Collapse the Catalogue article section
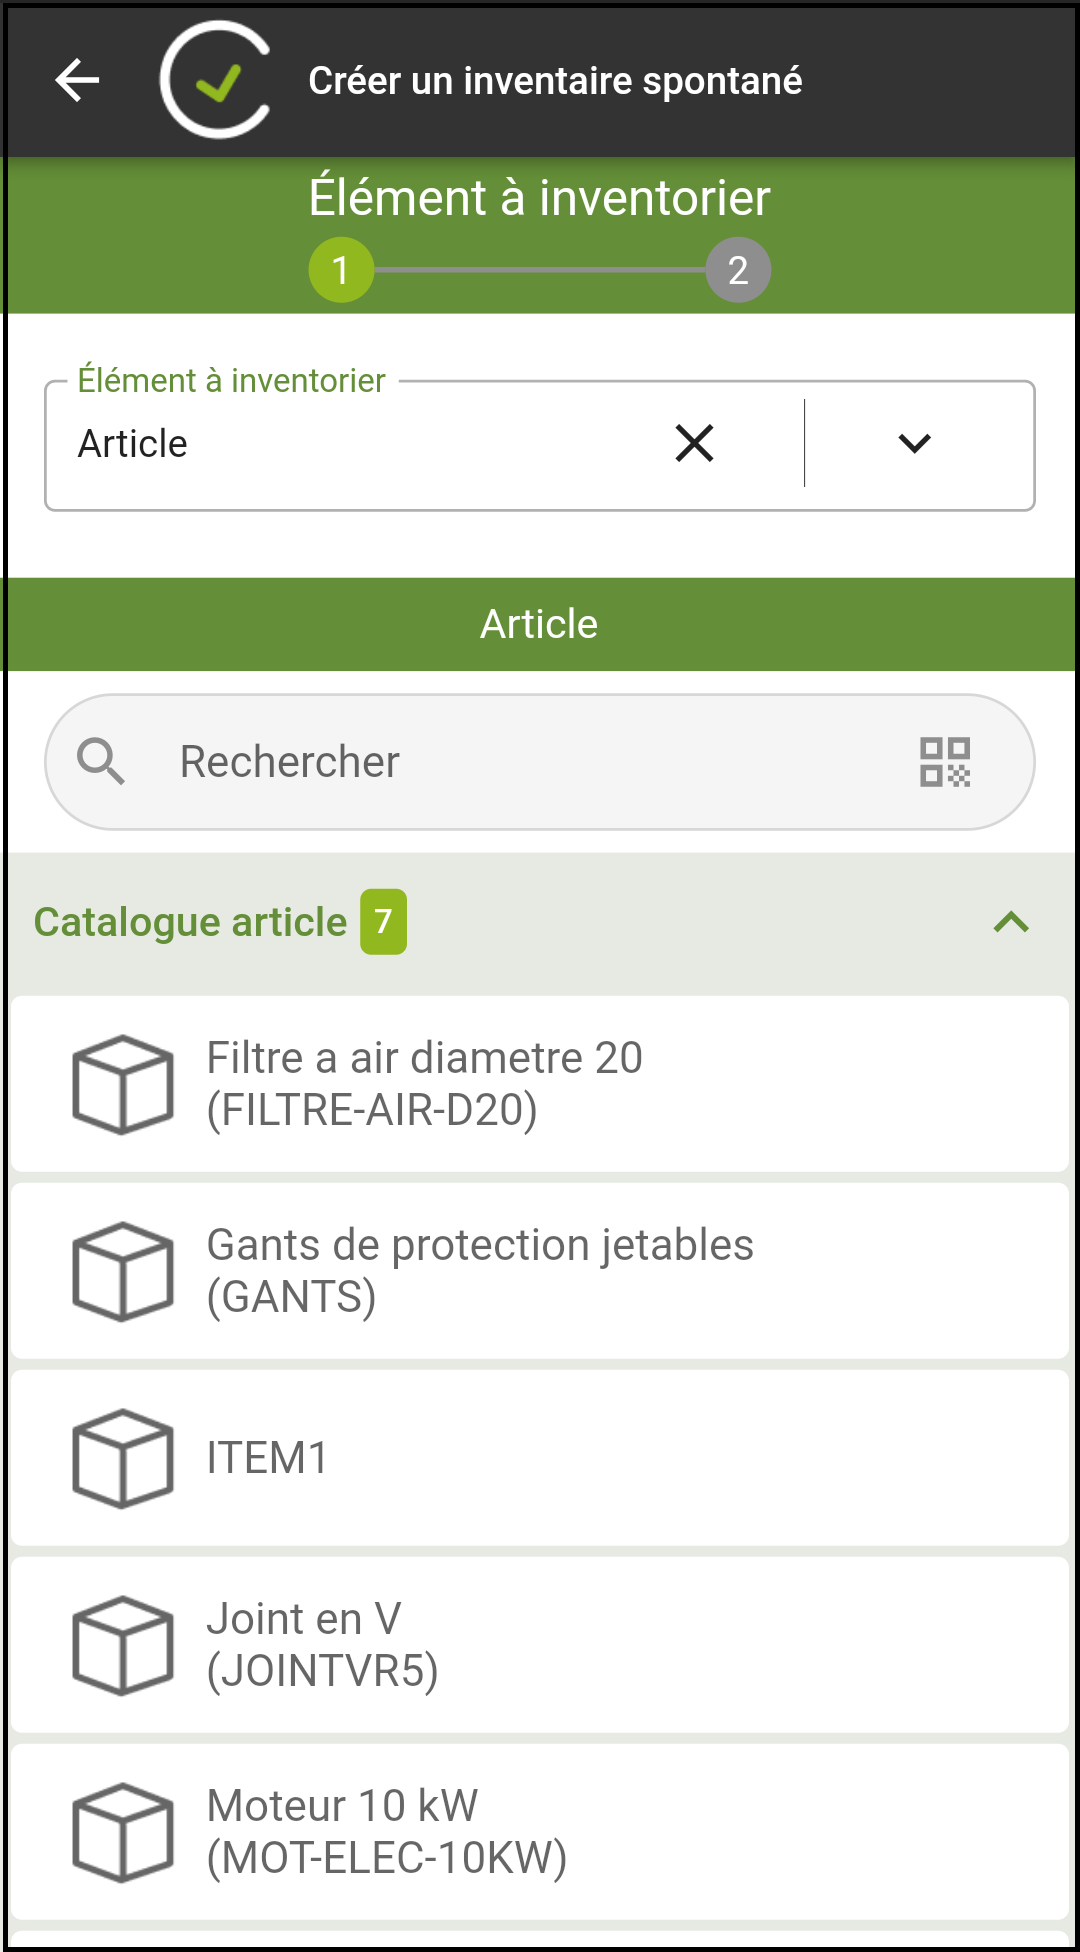The height and width of the screenshot is (1952, 1080). click(1011, 922)
